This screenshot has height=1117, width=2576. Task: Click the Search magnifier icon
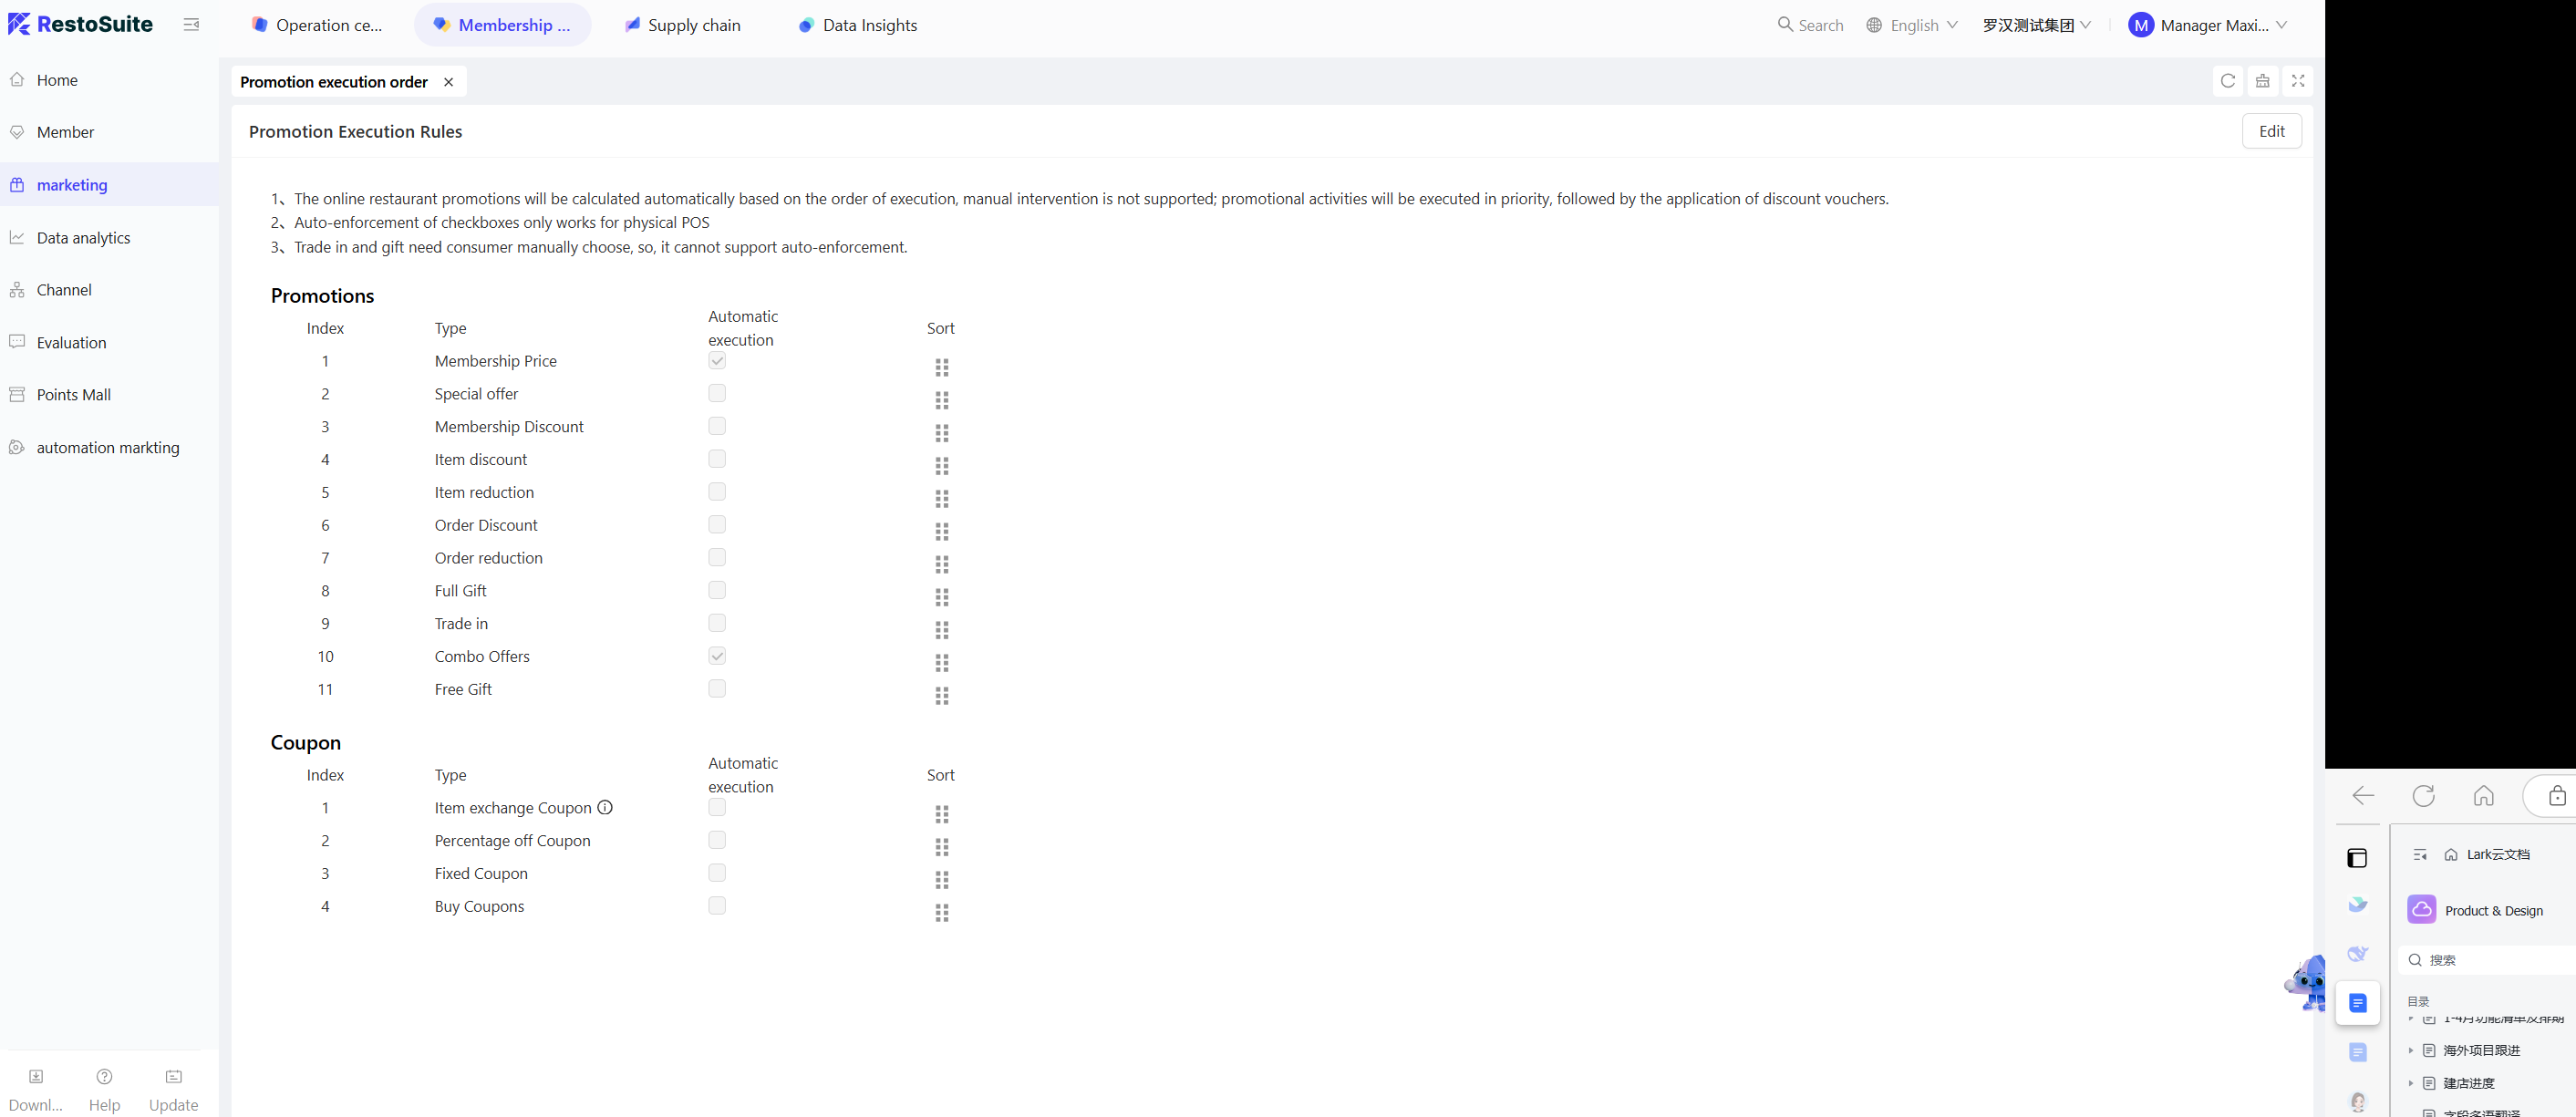tap(1785, 24)
